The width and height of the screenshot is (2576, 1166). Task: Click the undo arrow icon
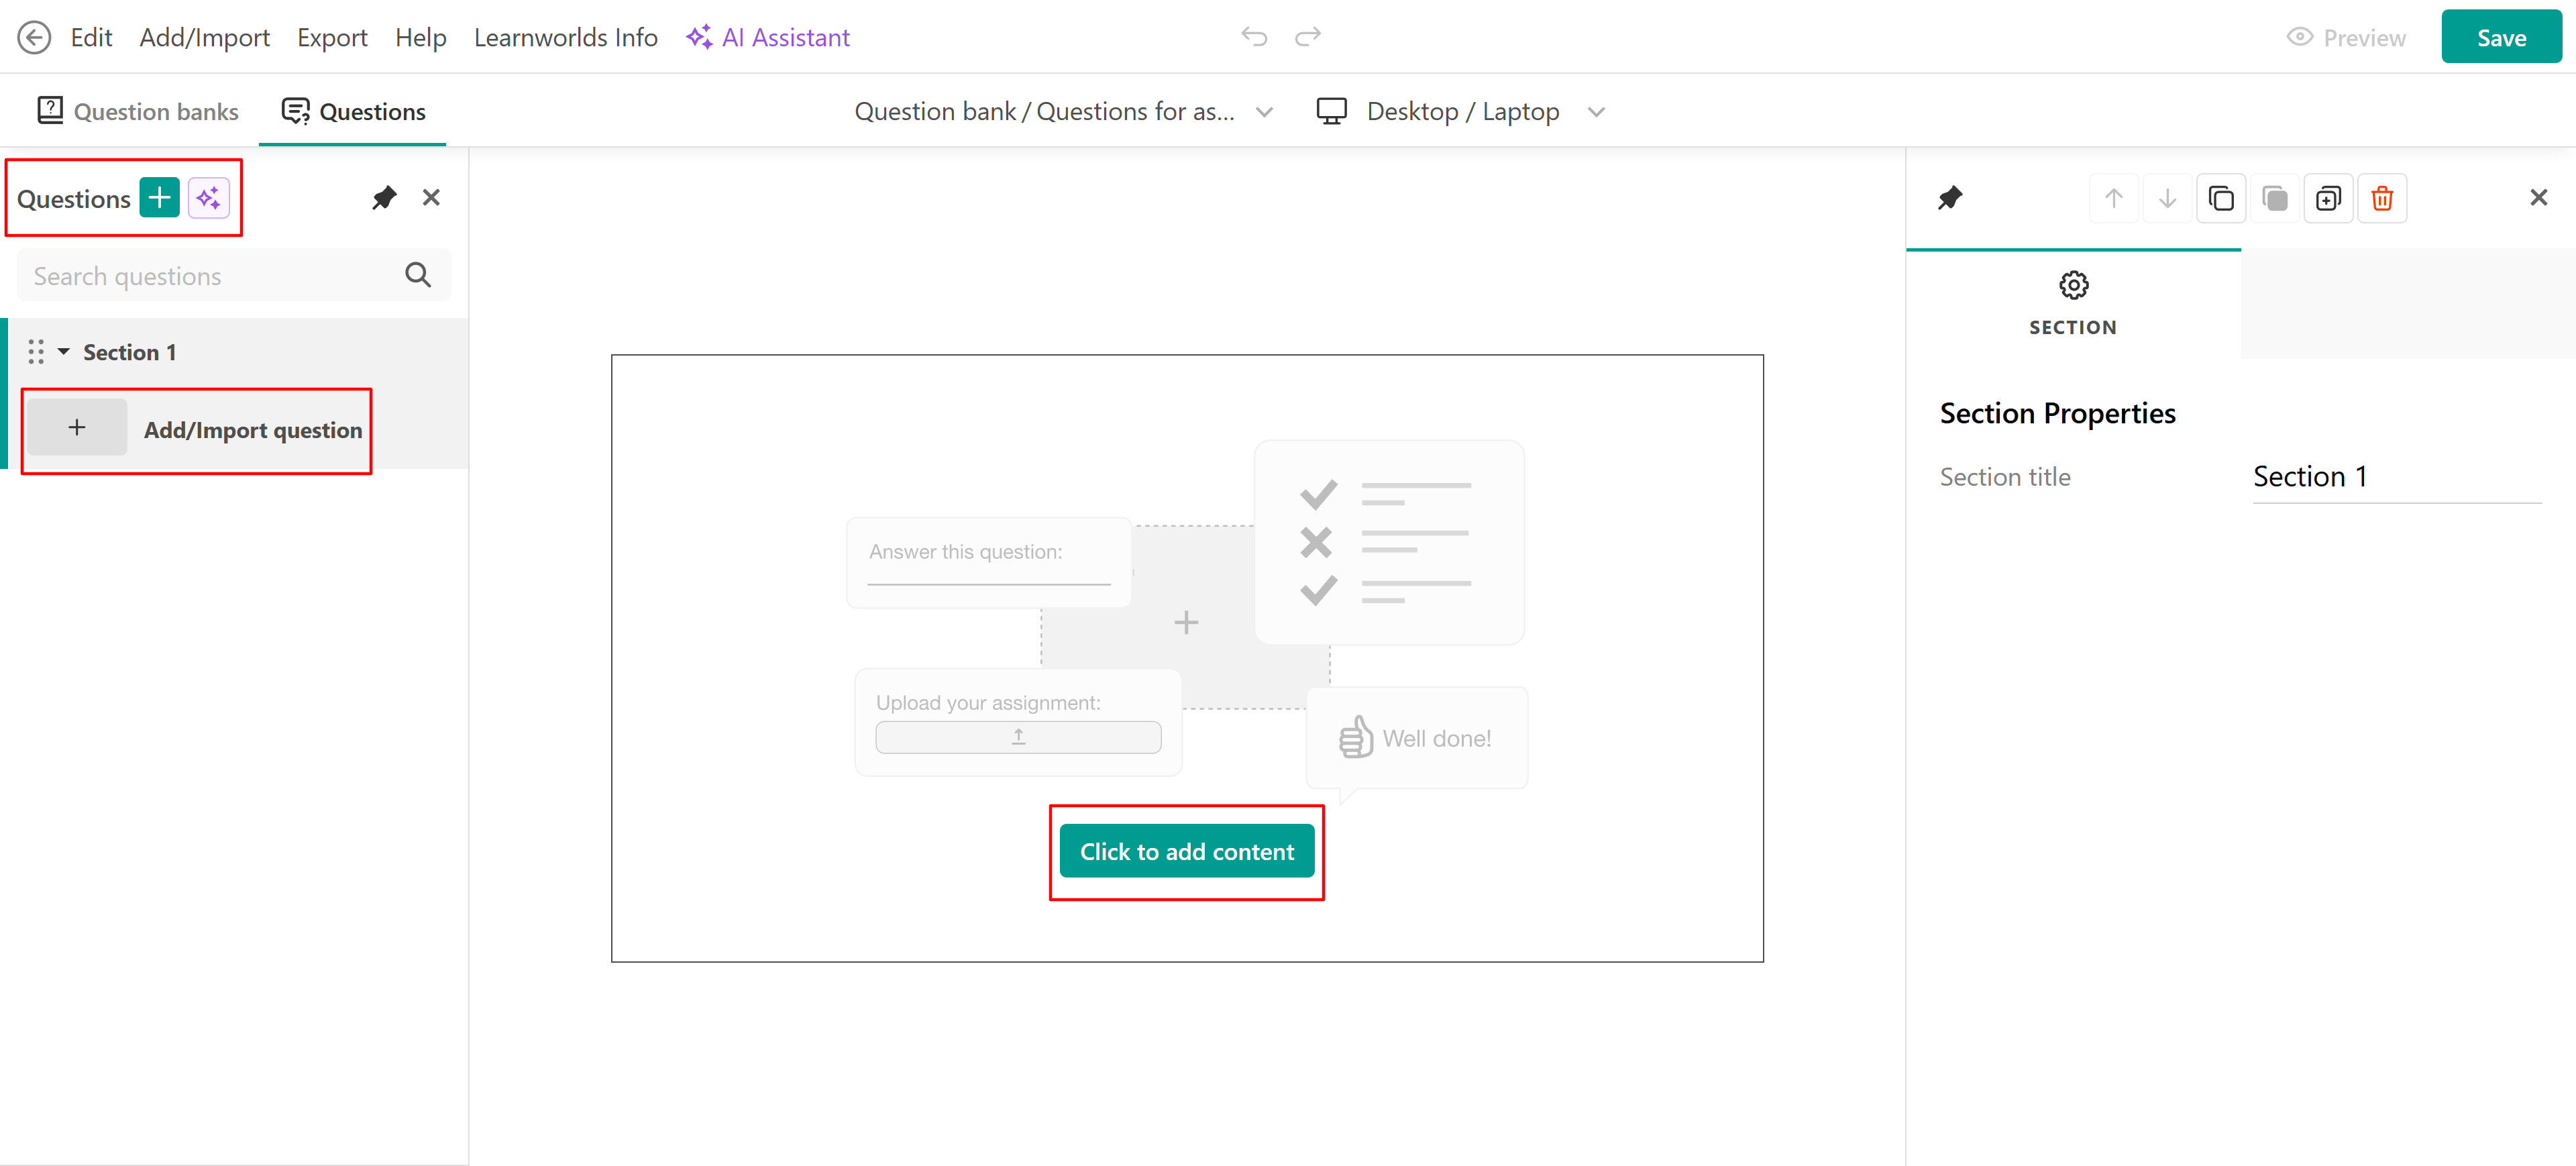[1254, 37]
